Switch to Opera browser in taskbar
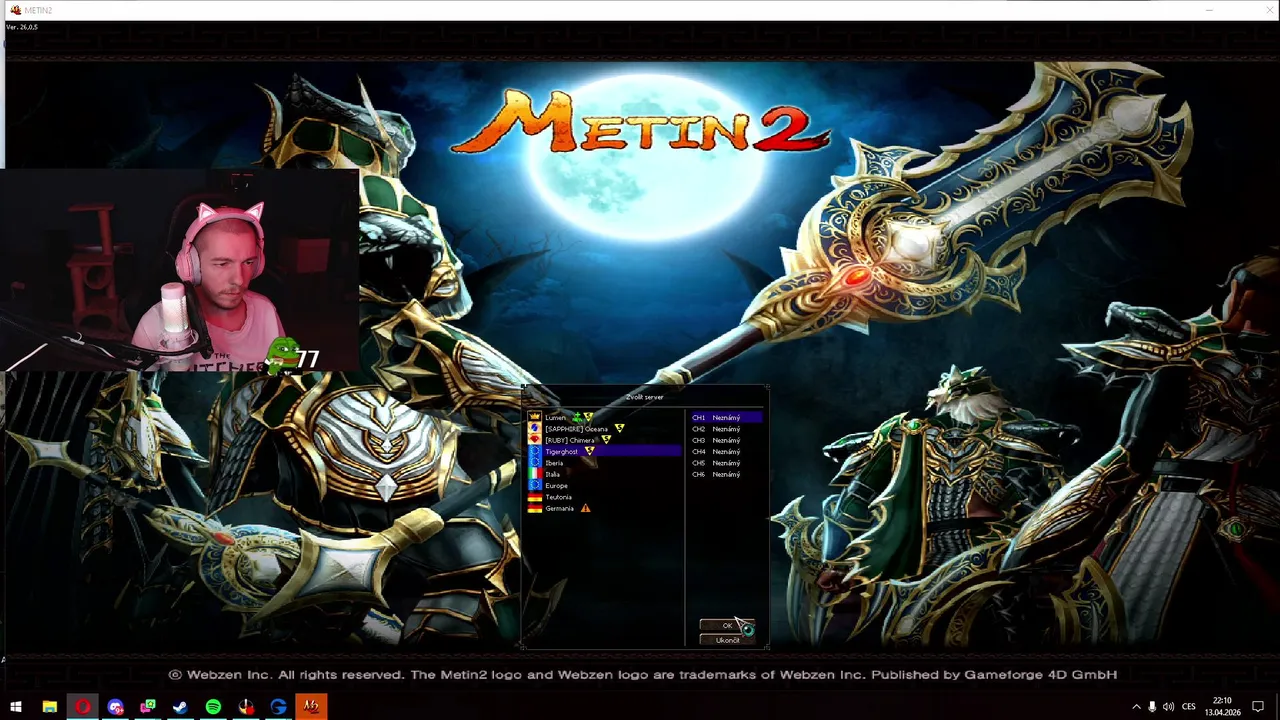 [x=83, y=707]
